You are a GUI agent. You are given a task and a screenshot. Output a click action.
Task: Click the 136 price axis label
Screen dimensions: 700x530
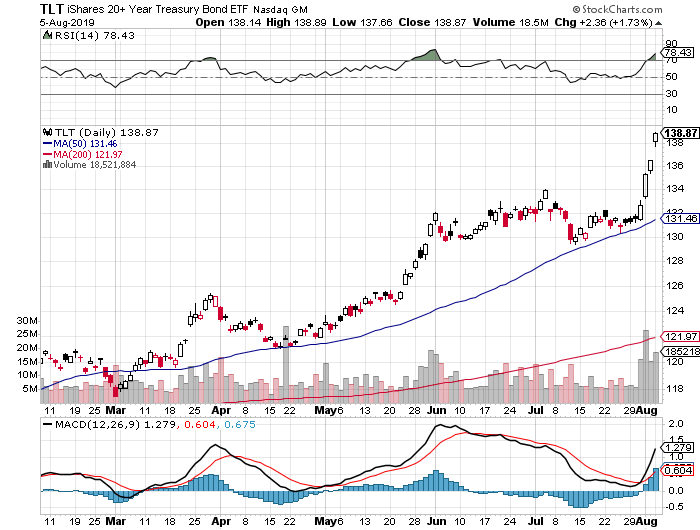coord(675,166)
